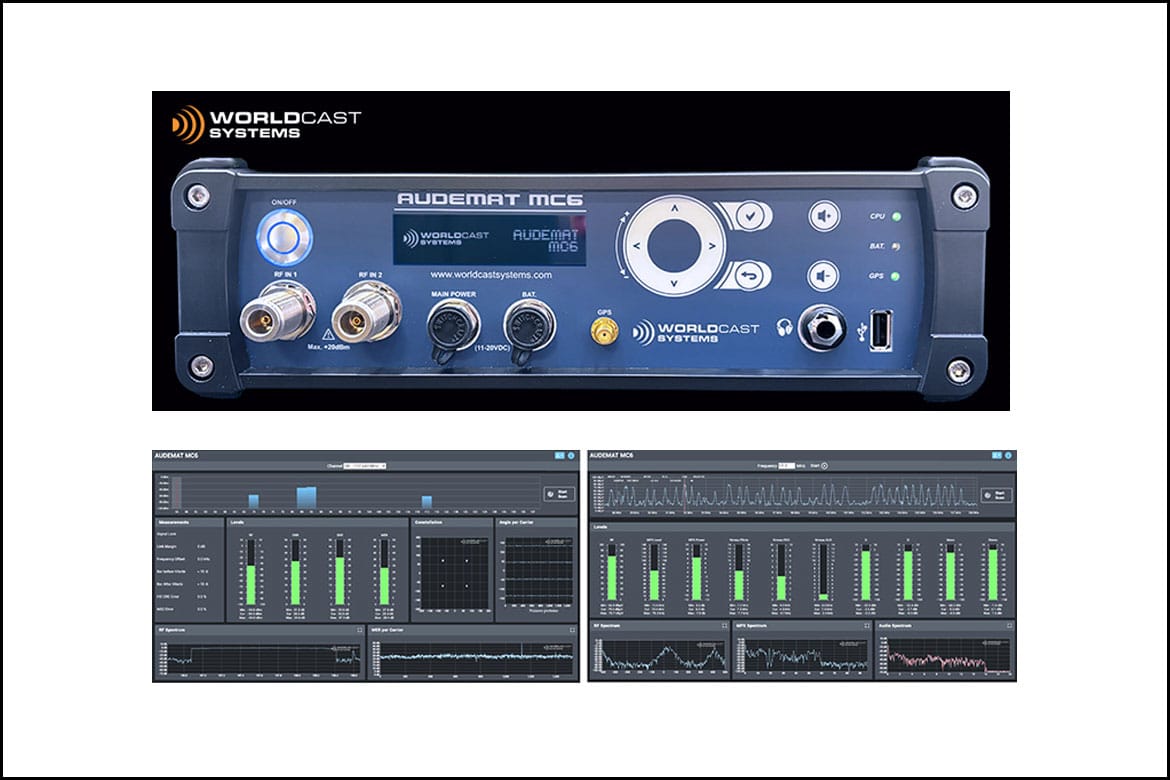Click the gold GPS antenna connector
The height and width of the screenshot is (780, 1170).
tap(604, 331)
